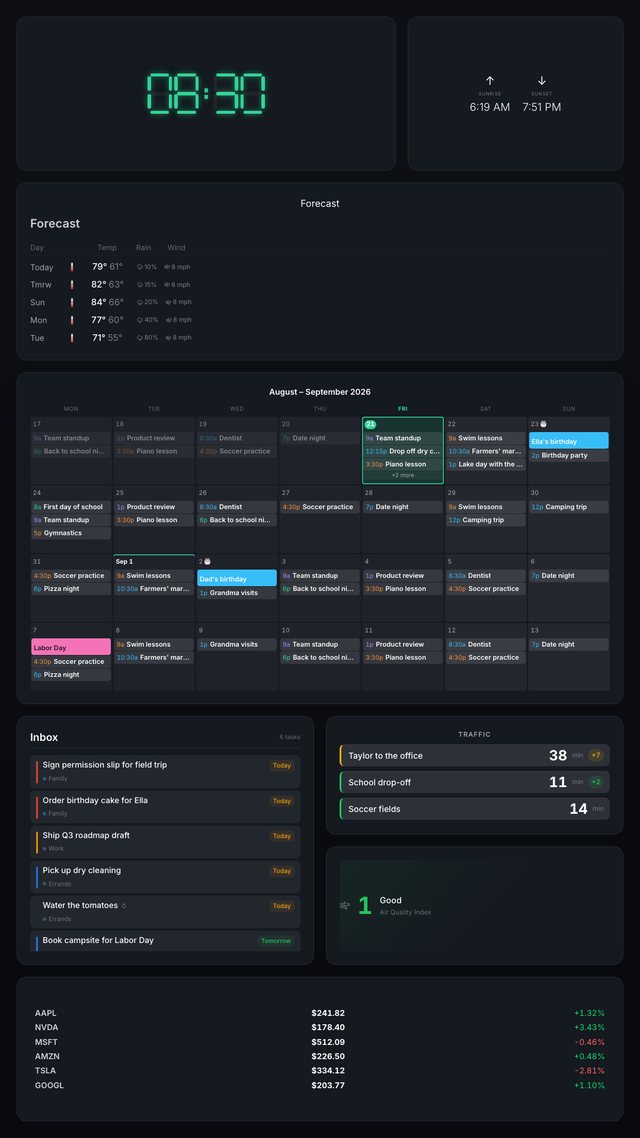This screenshot has height=1138, width=640.
Task: Click the Air Quality Index value 1
Action: tap(364, 905)
